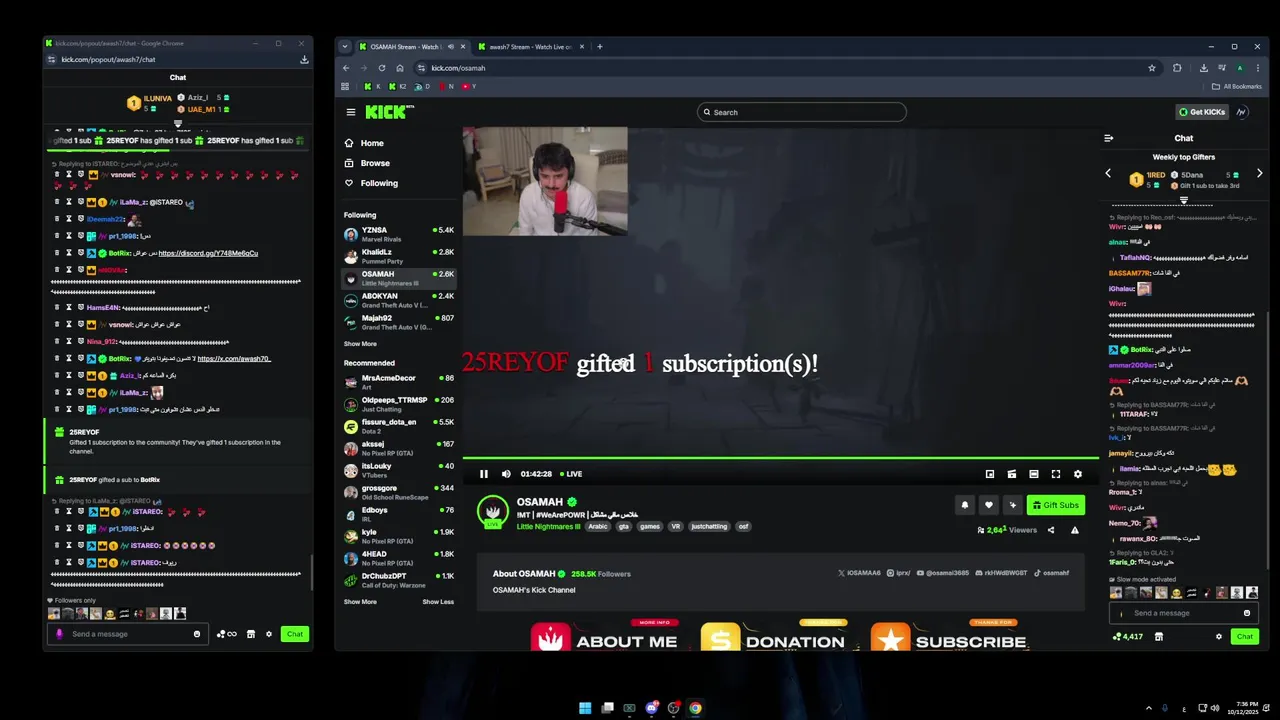Click the notification bell for OSAMAH
Screen dimensions: 1280x720
pos(965,505)
